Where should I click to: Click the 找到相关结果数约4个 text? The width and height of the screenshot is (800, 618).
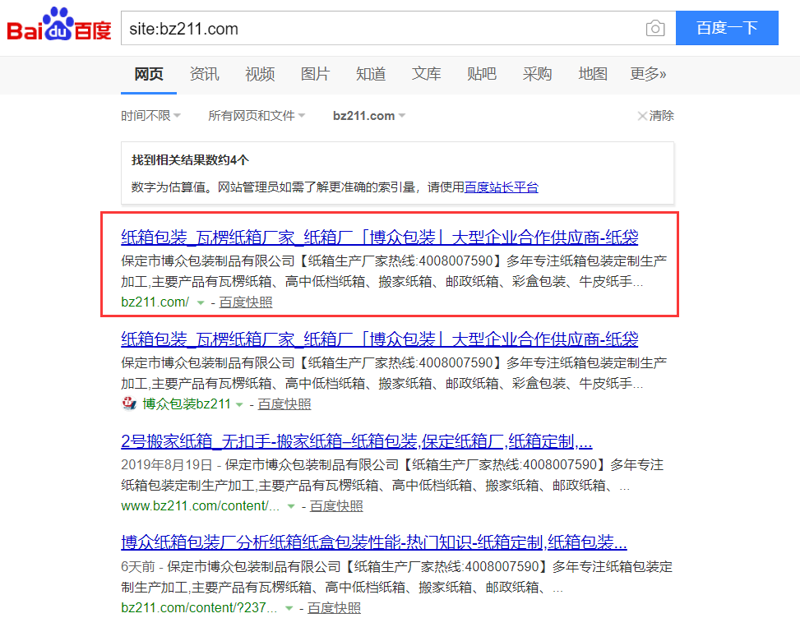coord(190,160)
